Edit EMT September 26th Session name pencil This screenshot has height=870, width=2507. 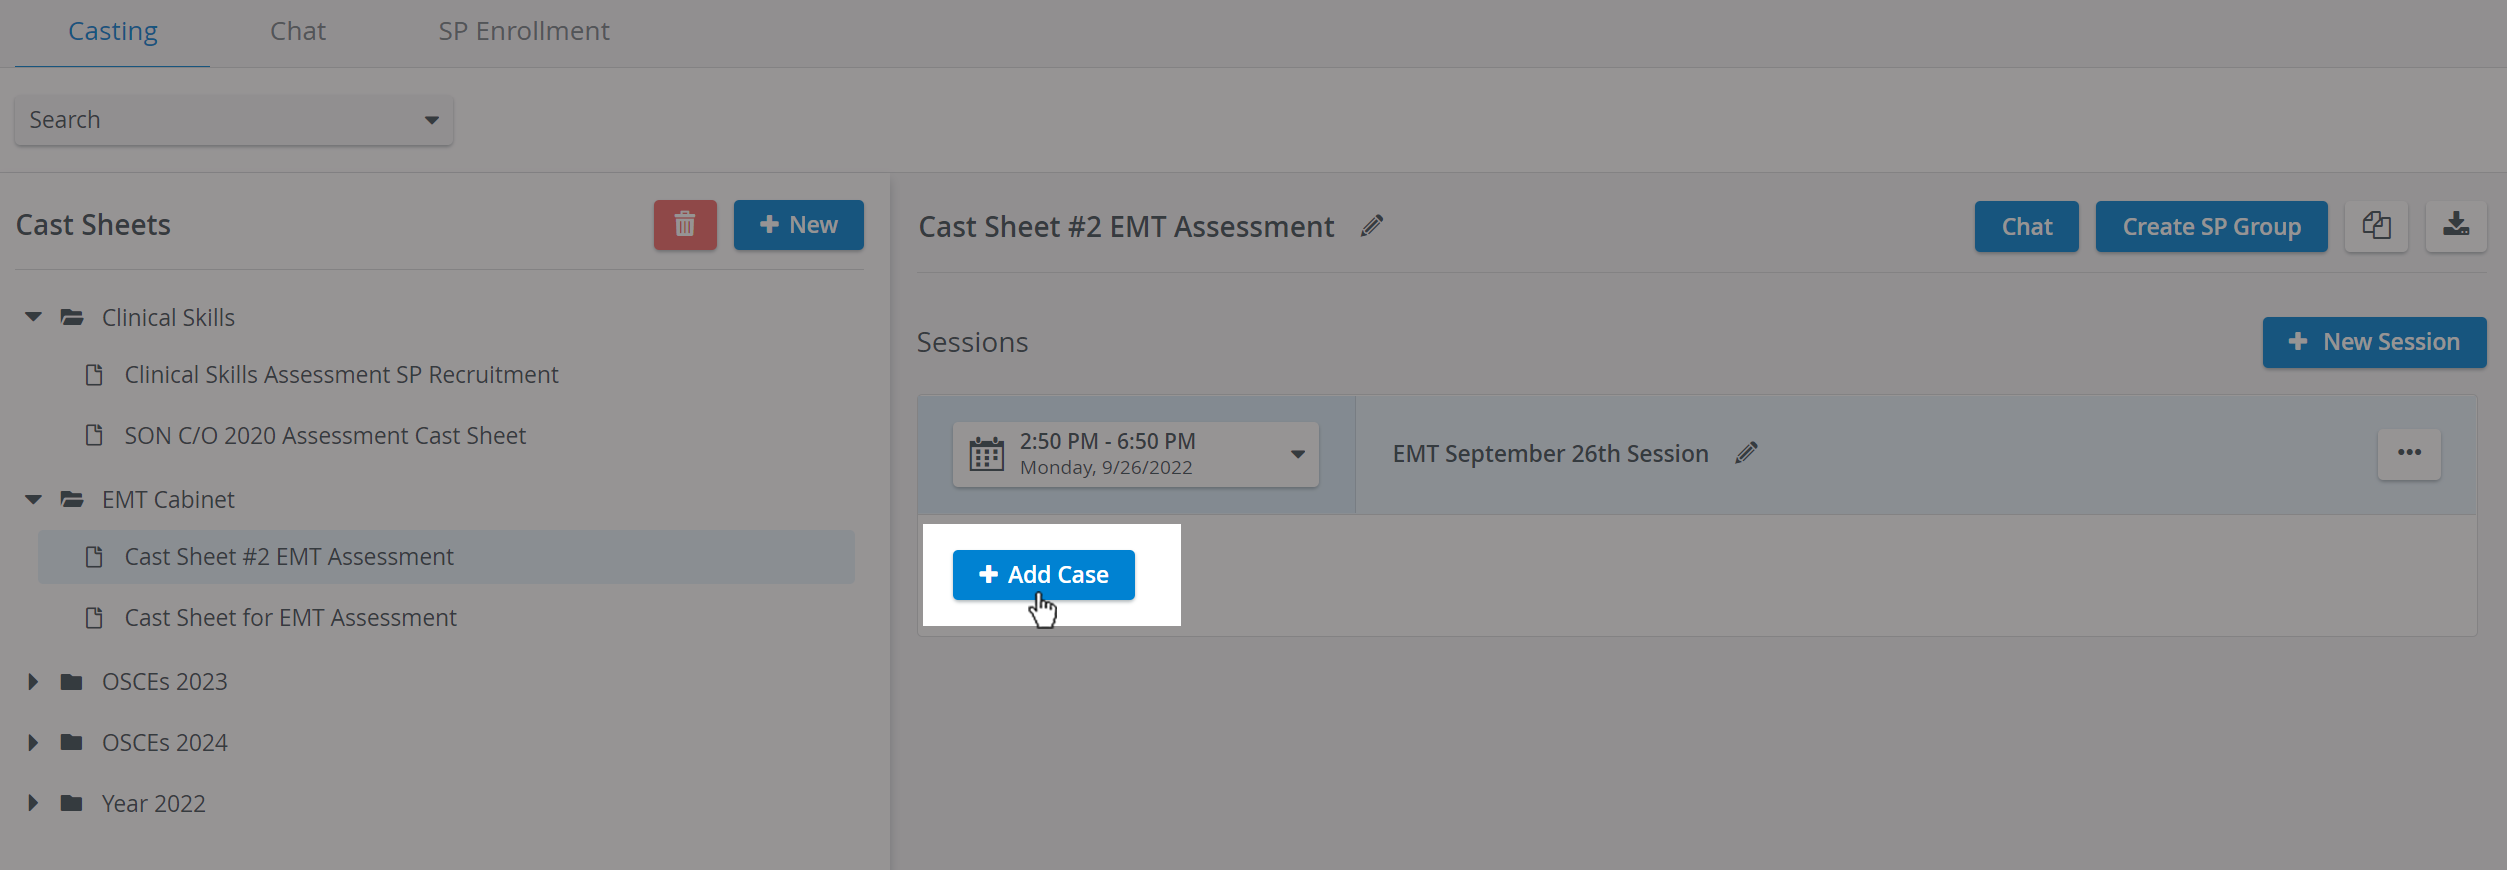click(1747, 453)
